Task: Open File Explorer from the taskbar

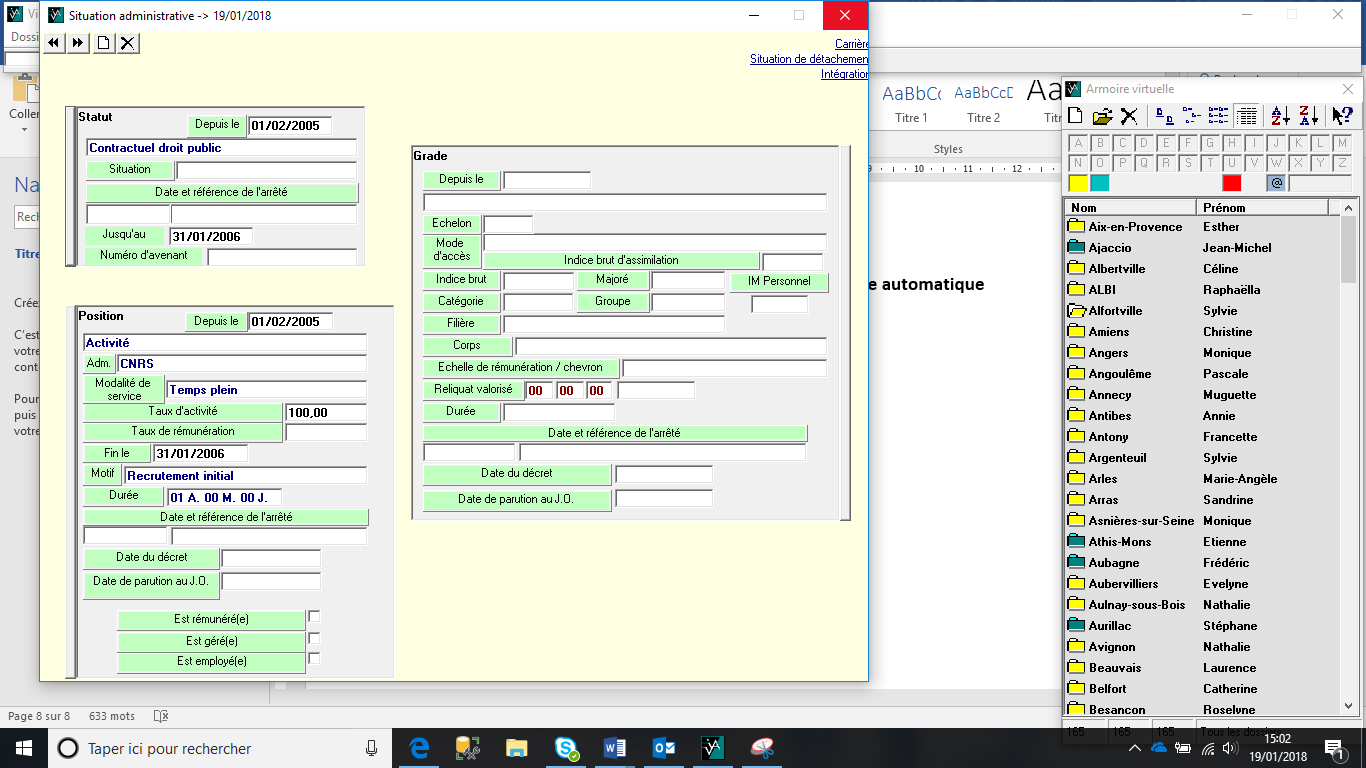Action: click(x=517, y=748)
